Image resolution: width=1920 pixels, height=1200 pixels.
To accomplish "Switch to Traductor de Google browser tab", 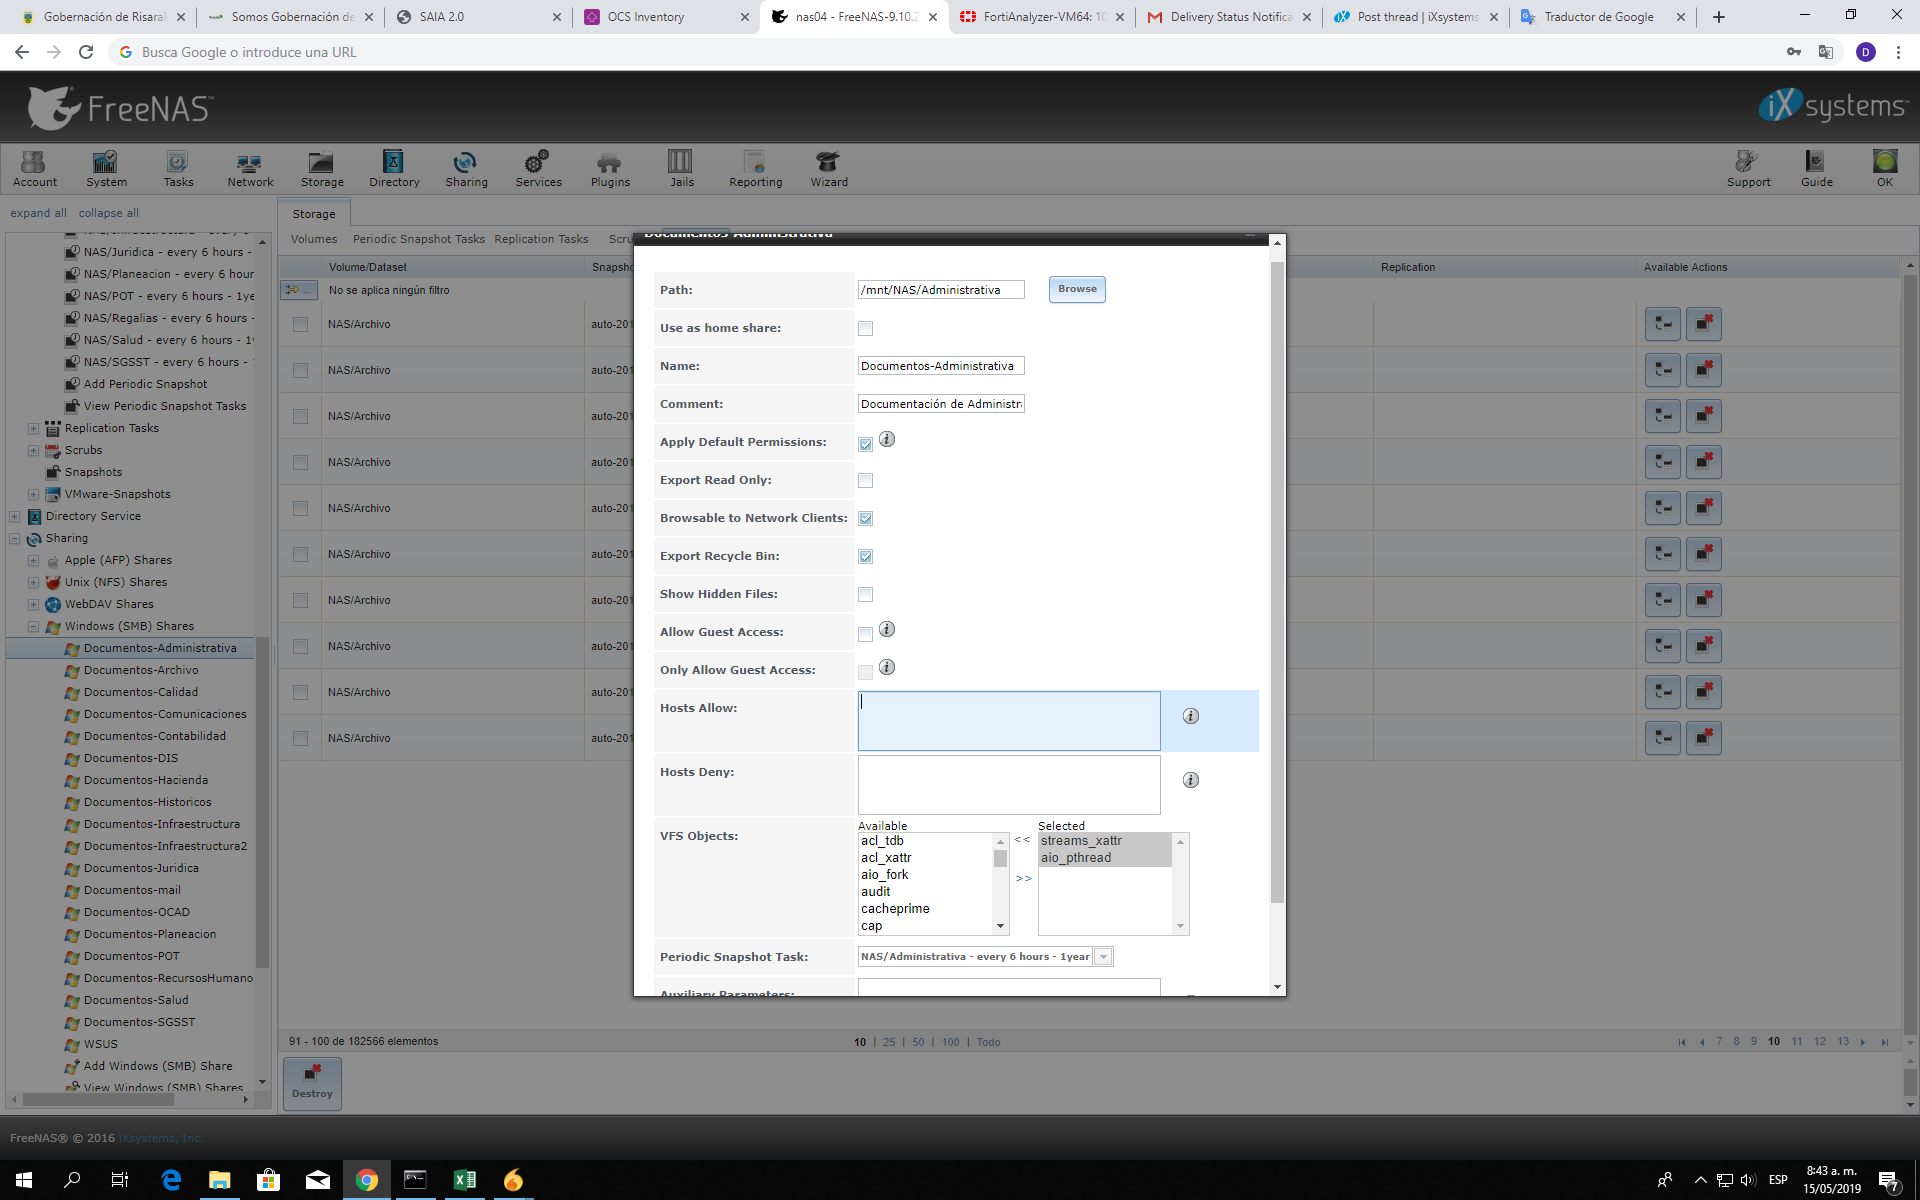I will point(1602,17).
